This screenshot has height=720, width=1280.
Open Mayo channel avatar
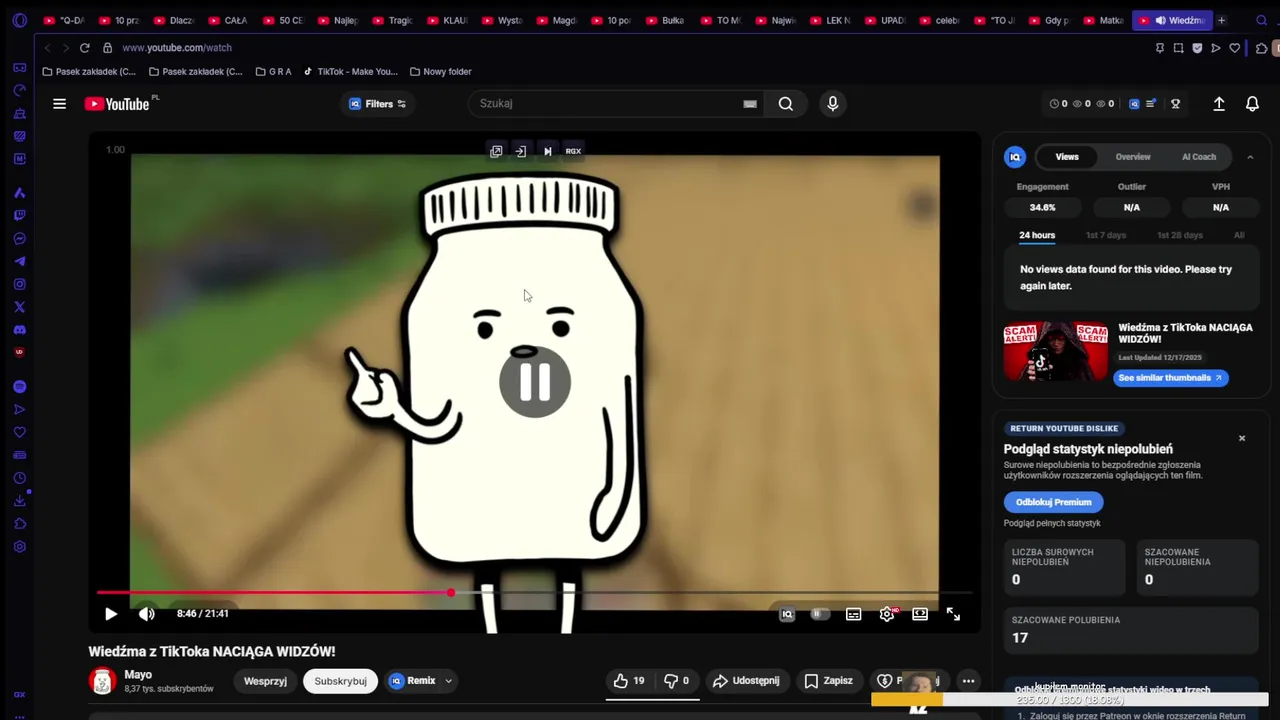pos(103,681)
